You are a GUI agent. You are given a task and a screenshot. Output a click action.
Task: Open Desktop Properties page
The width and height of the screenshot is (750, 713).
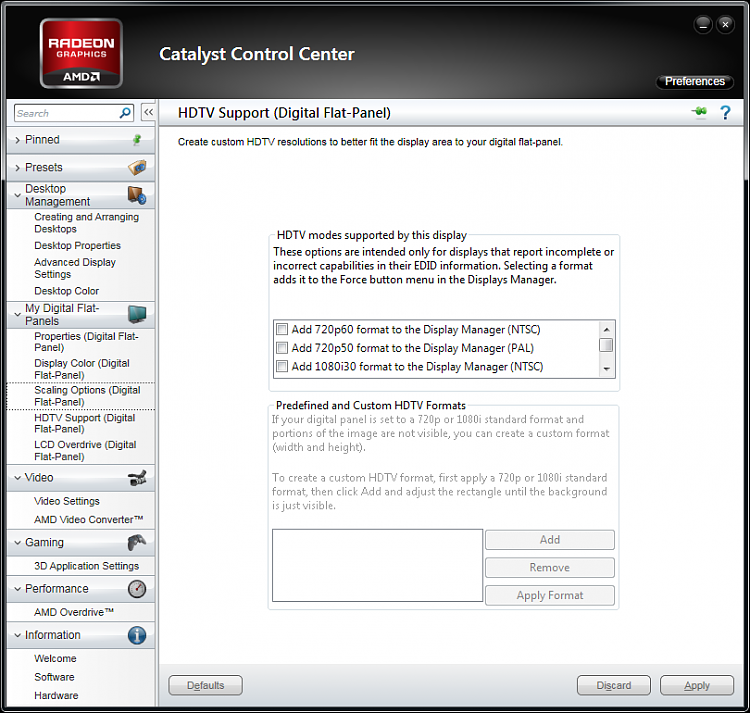pos(77,245)
